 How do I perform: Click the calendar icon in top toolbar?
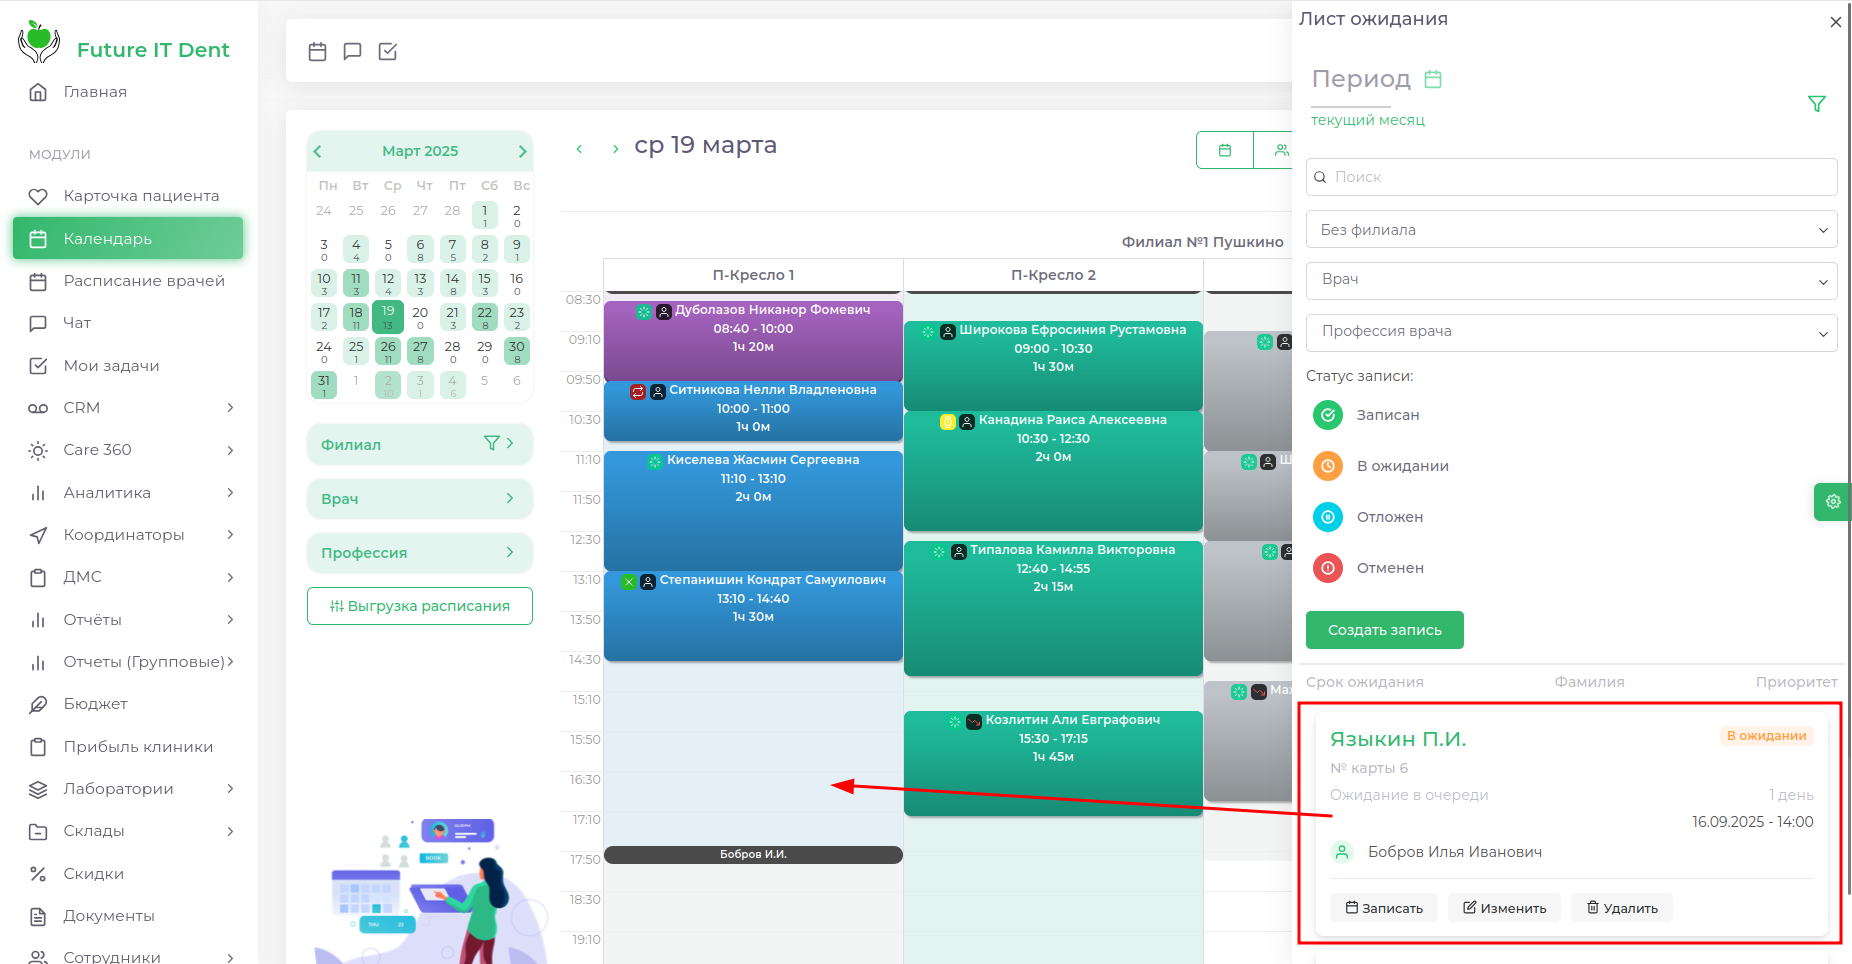pos(317,51)
